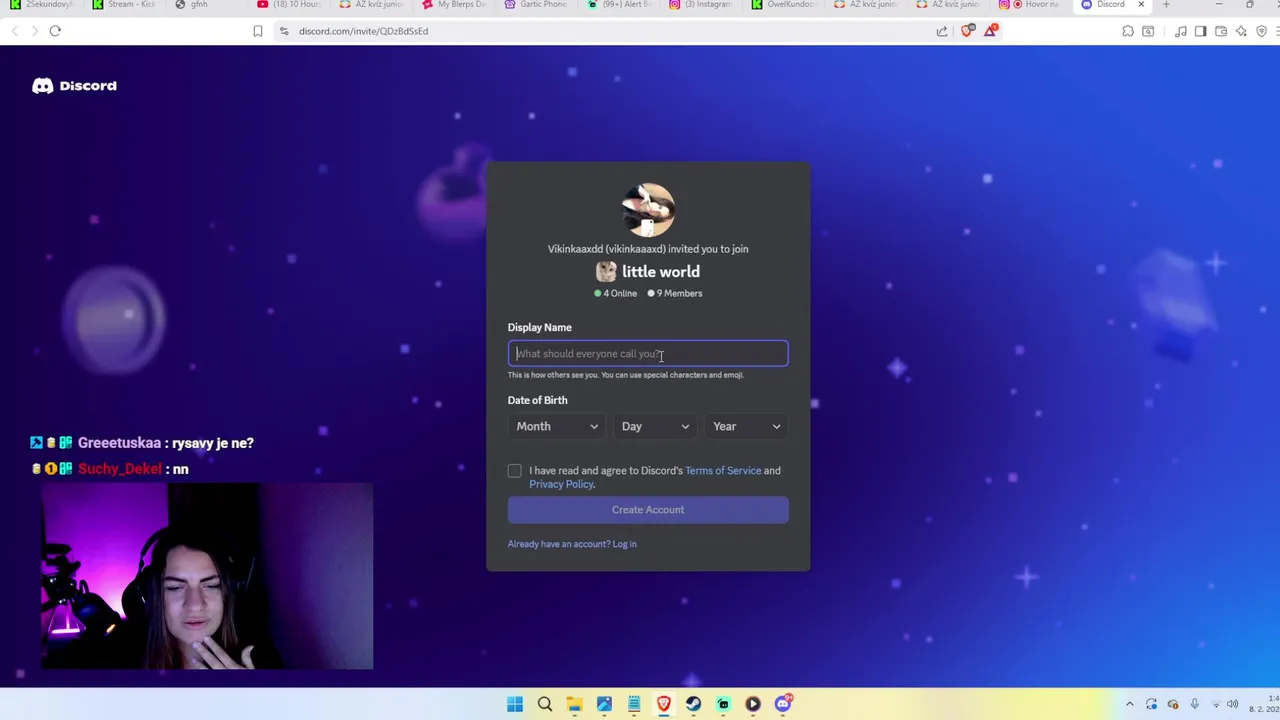Open the Terms of Service link
The width and height of the screenshot is (1280, 720).
click(723, 471)
